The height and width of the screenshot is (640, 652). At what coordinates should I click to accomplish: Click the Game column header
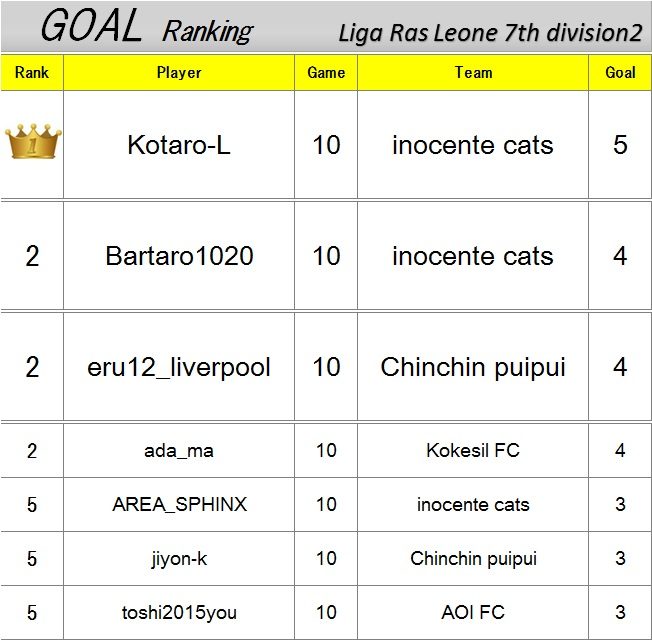pos(326,73)
